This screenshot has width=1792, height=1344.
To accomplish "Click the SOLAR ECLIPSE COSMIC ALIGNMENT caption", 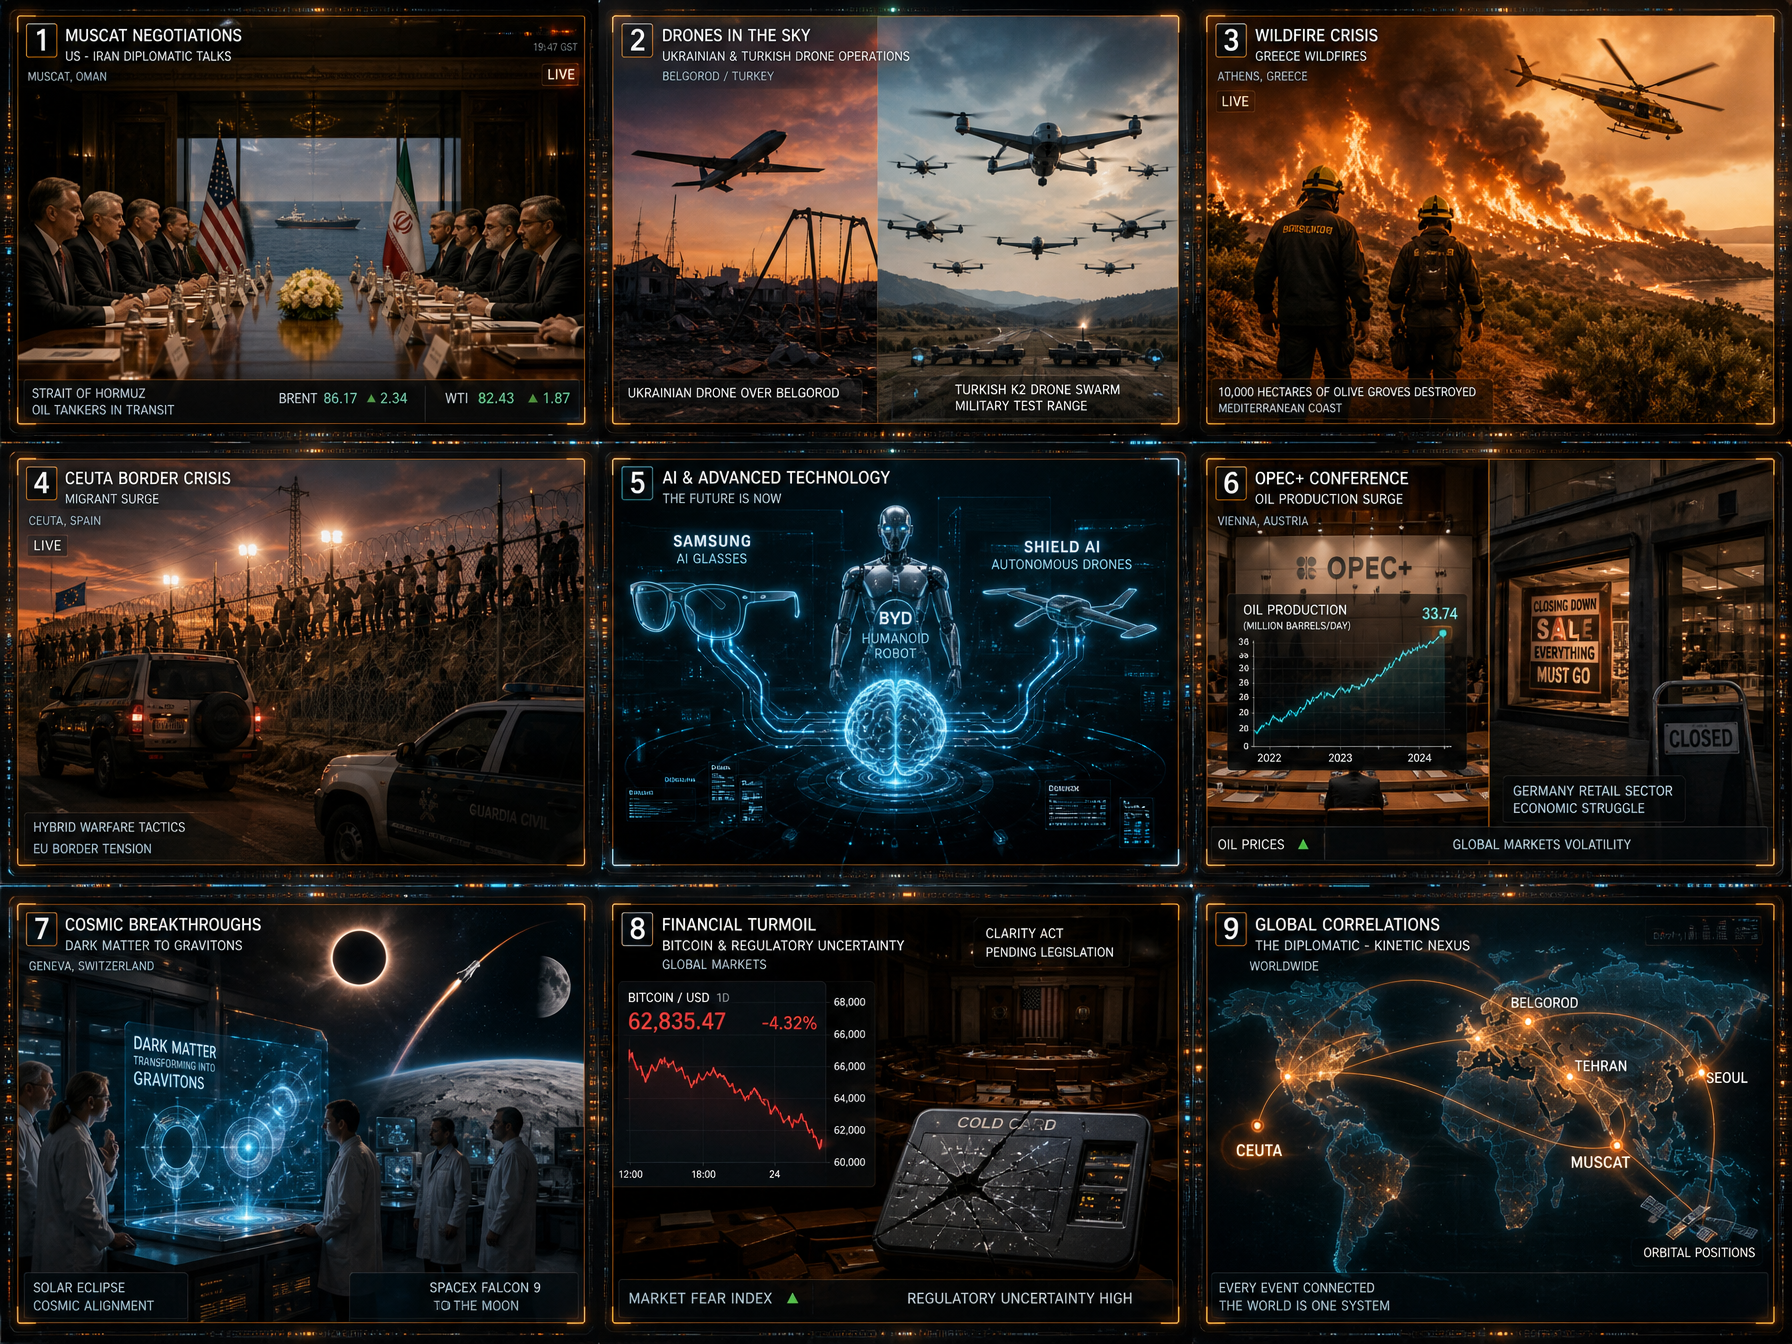I will point(93,1296).
